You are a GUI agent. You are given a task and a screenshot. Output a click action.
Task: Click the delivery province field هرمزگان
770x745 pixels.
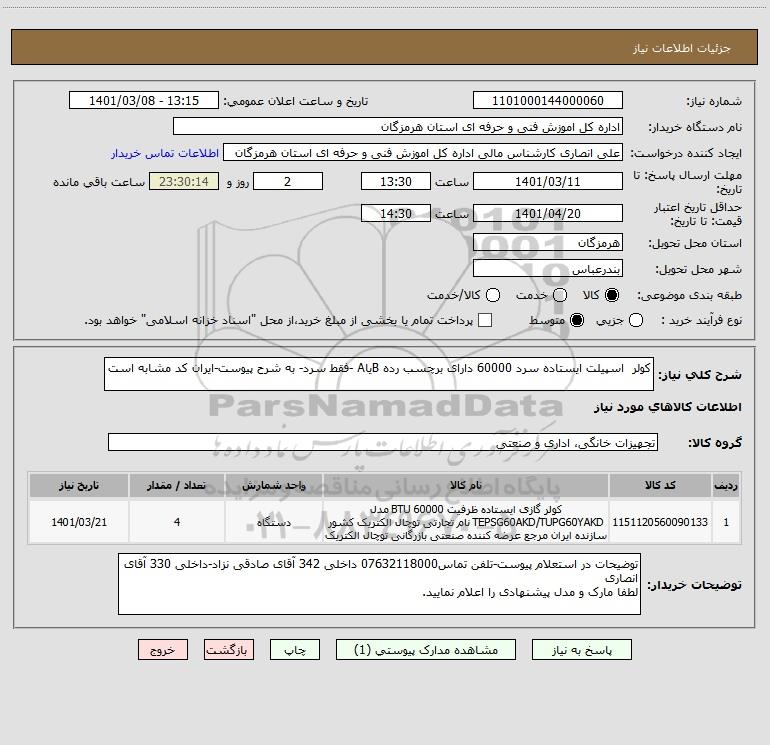click(x=548, y=242)
